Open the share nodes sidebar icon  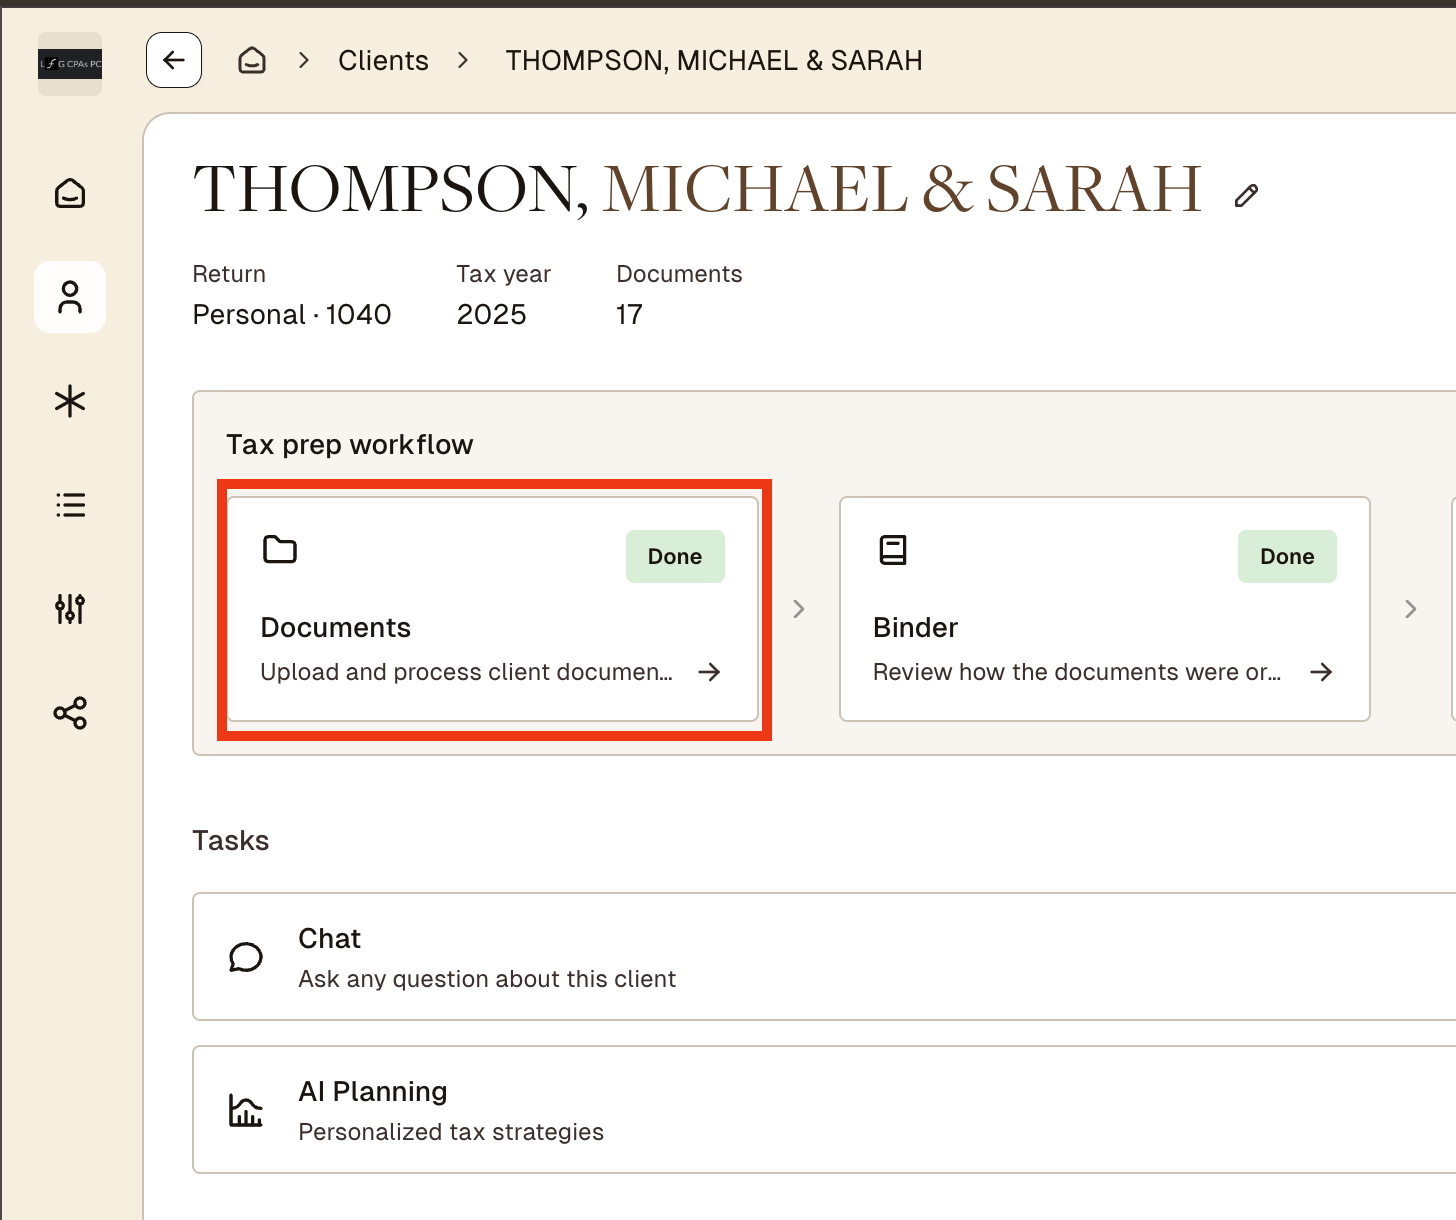click(x=70, y=713)
